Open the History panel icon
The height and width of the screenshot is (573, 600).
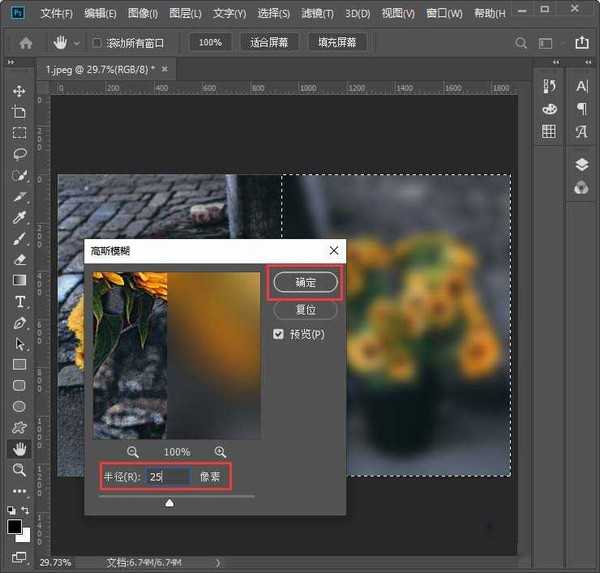549,87
